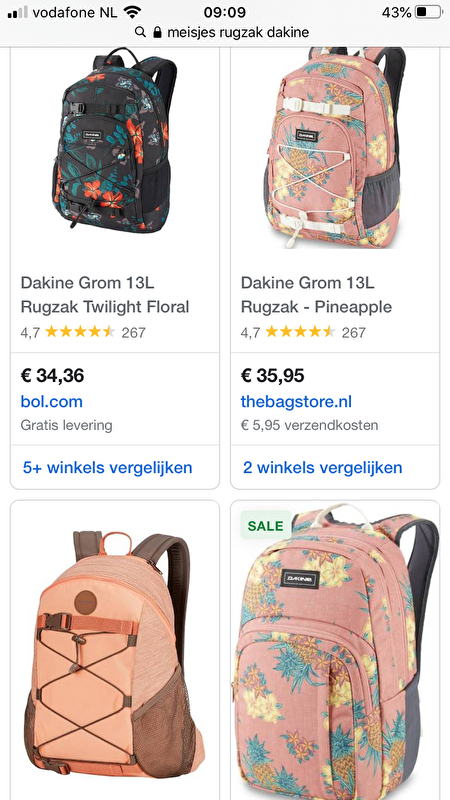Open Pineapple Grom backpack image
The image size is (450, 800).
[335, 147]
